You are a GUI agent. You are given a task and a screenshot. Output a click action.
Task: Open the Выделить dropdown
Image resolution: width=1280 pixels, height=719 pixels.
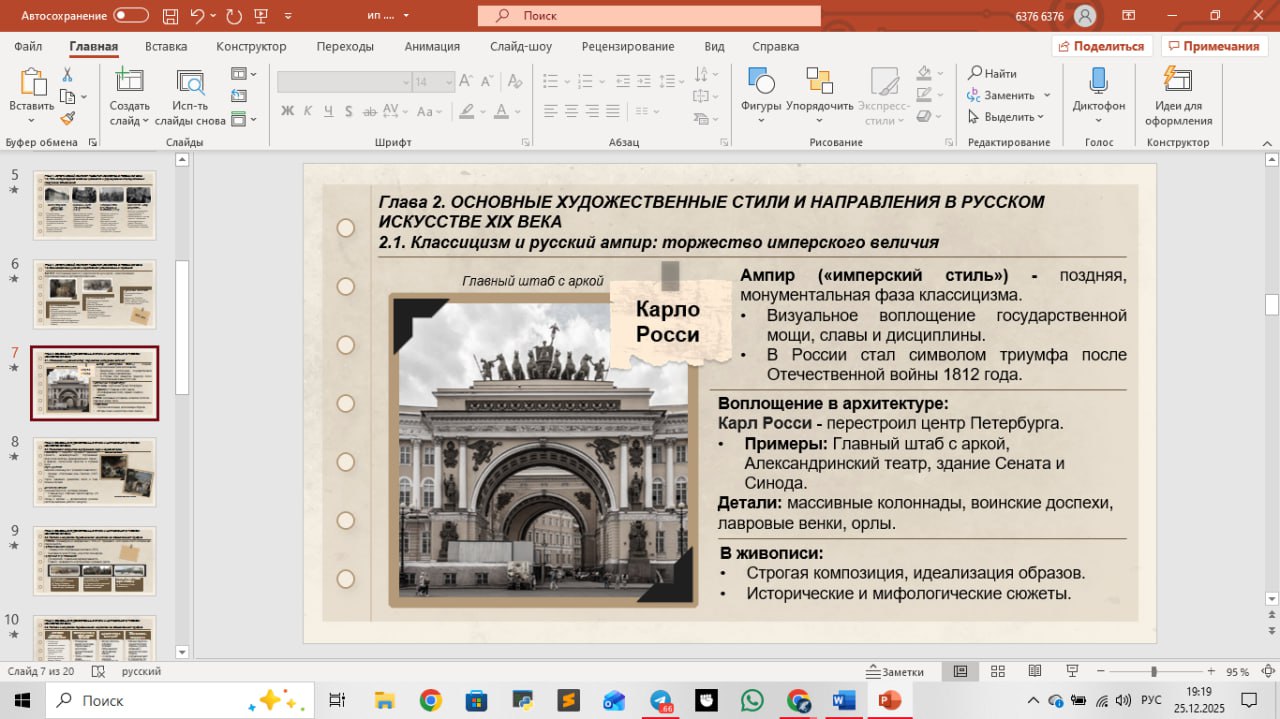click(x=1006, y=117)
